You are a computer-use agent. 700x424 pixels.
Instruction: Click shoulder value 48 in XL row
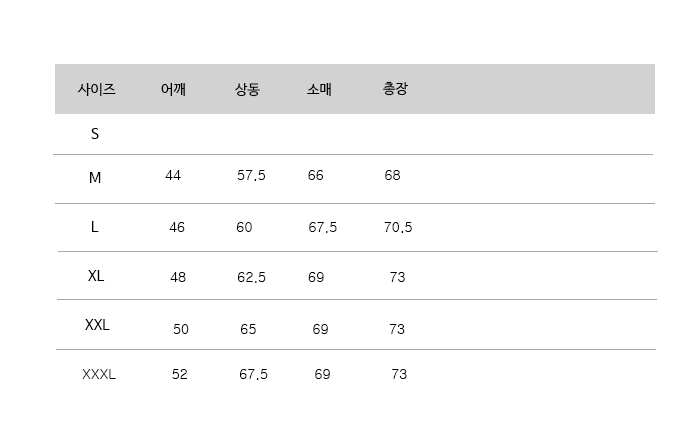click(178, 277)
